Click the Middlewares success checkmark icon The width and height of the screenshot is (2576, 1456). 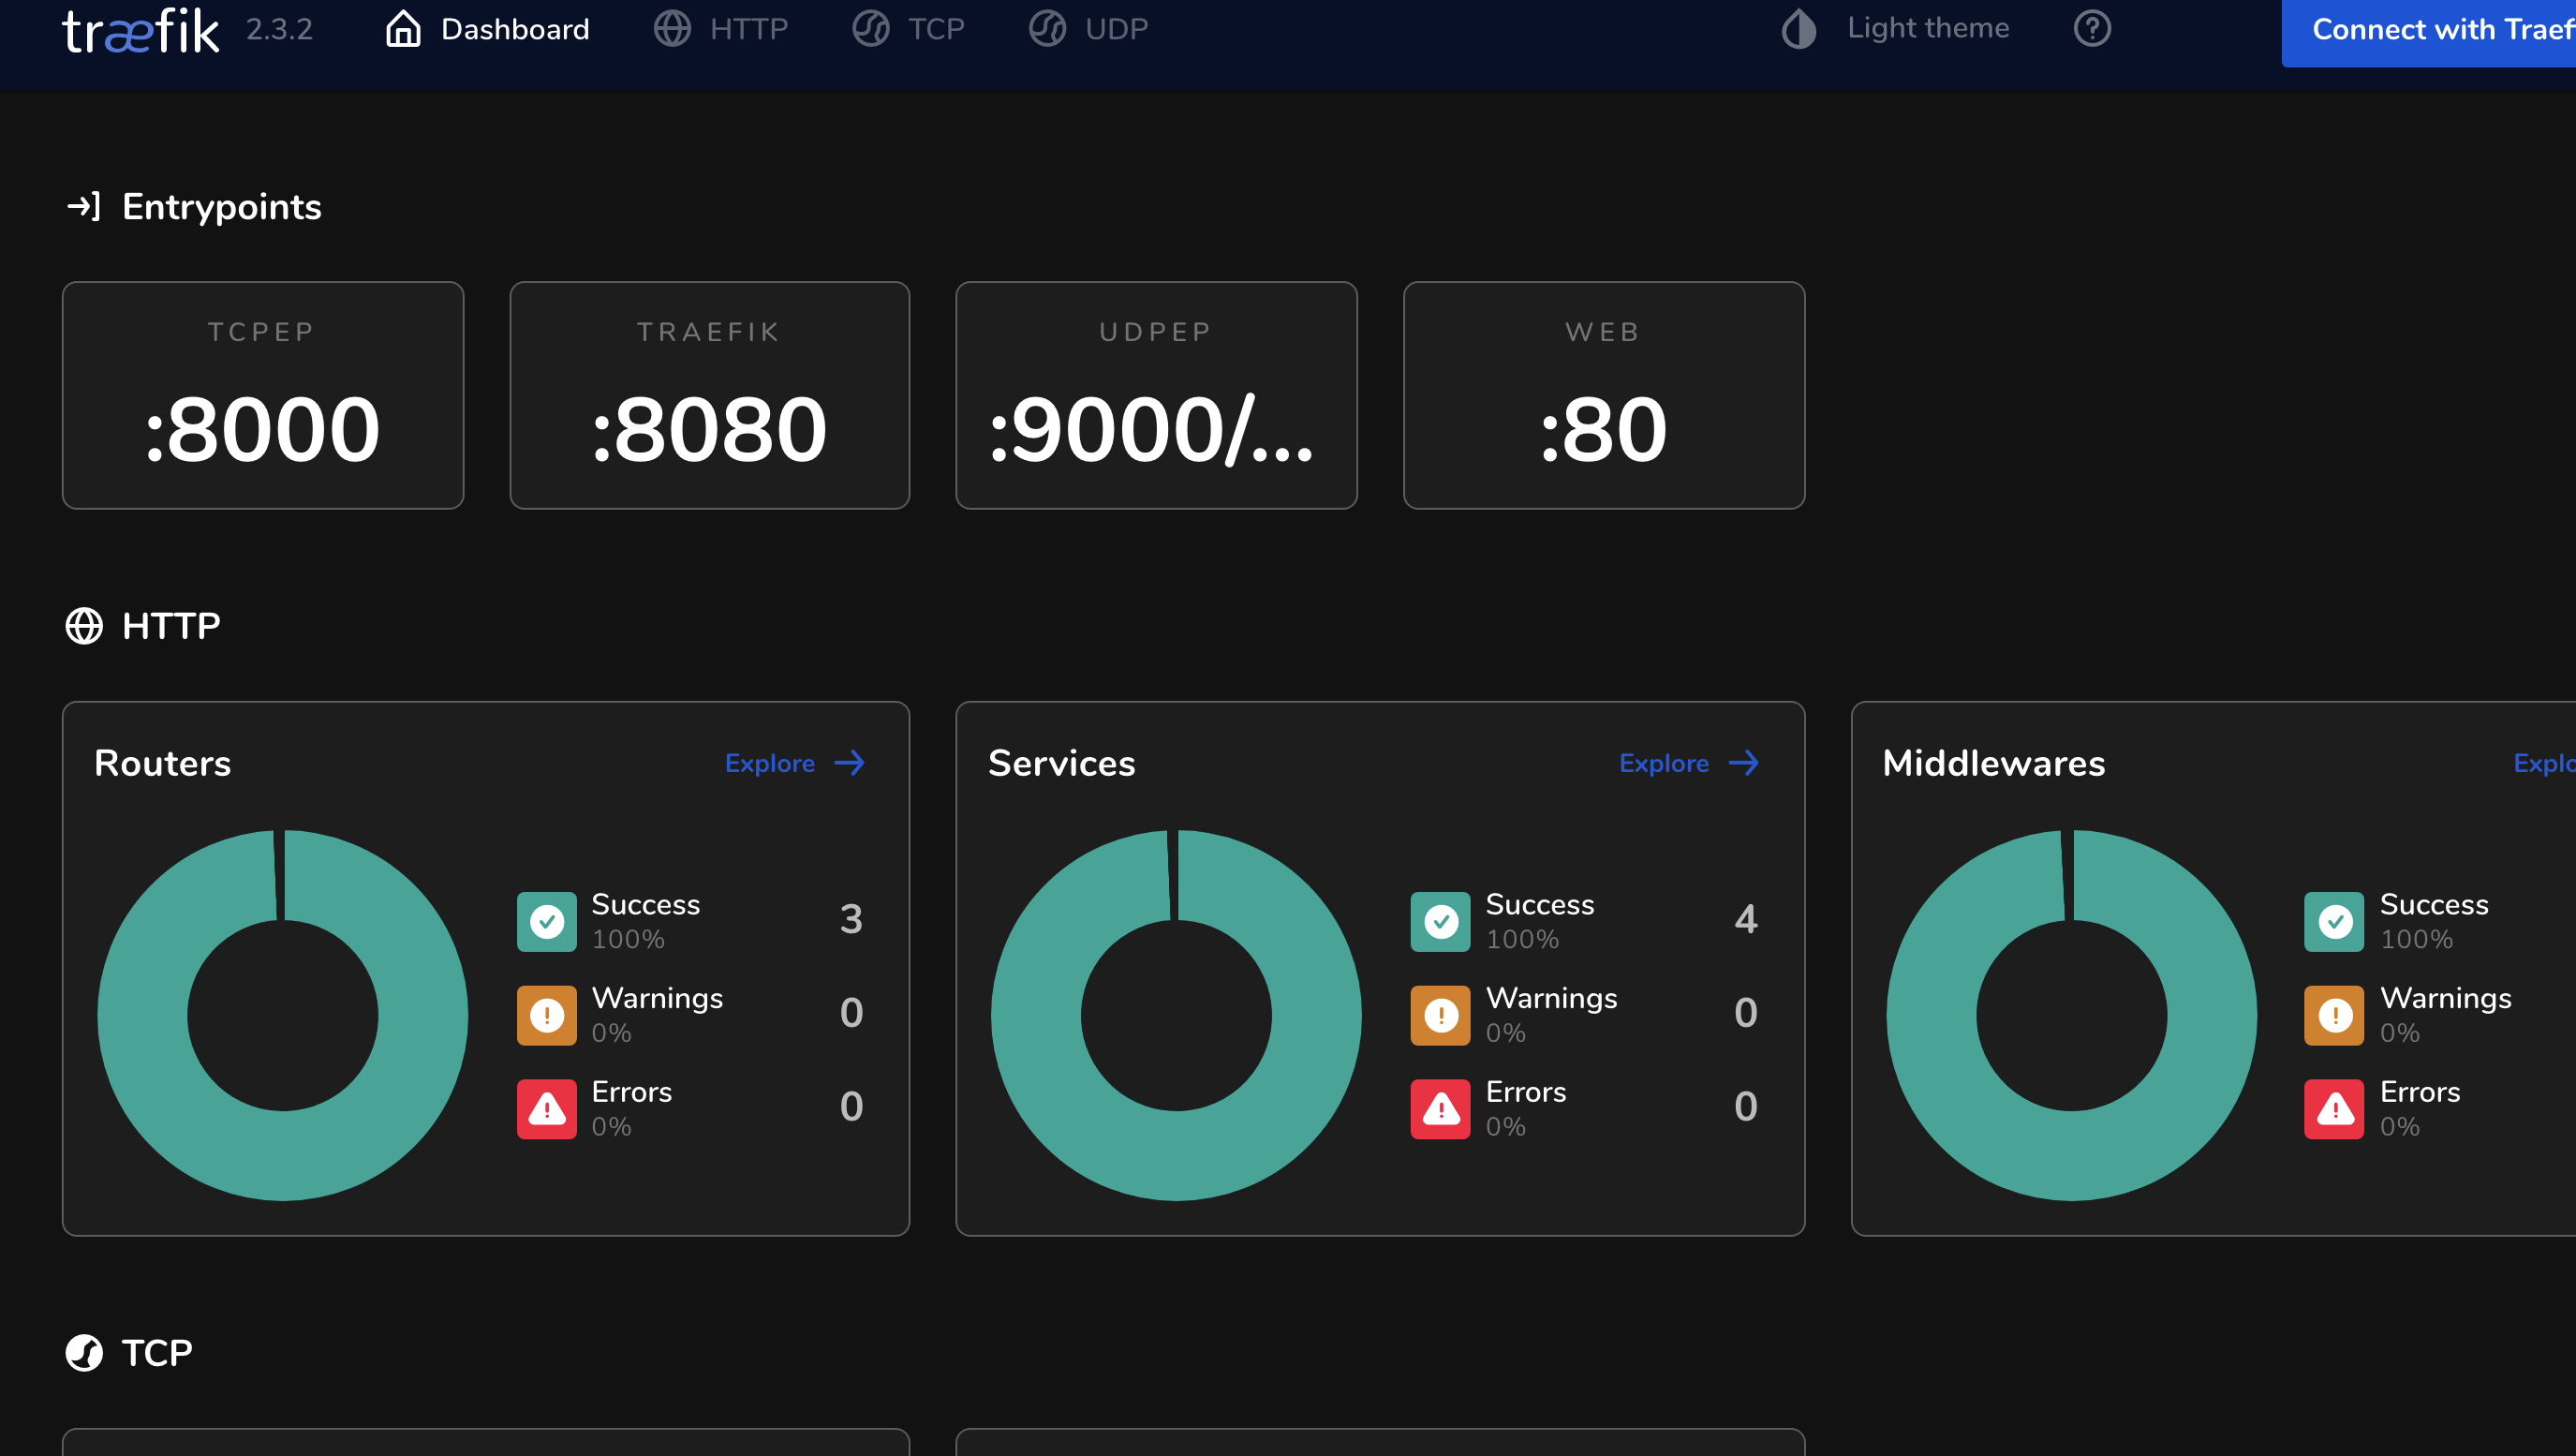[2334, 921]
